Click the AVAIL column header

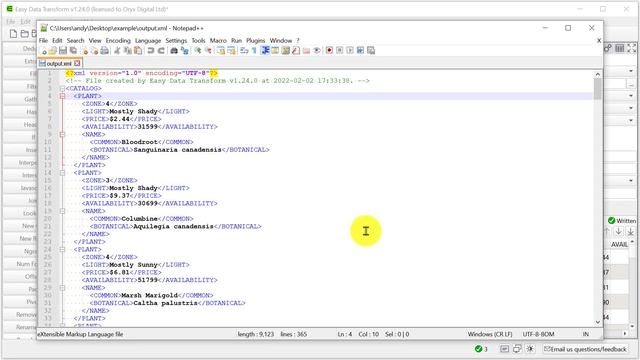[x=619, y=244]
